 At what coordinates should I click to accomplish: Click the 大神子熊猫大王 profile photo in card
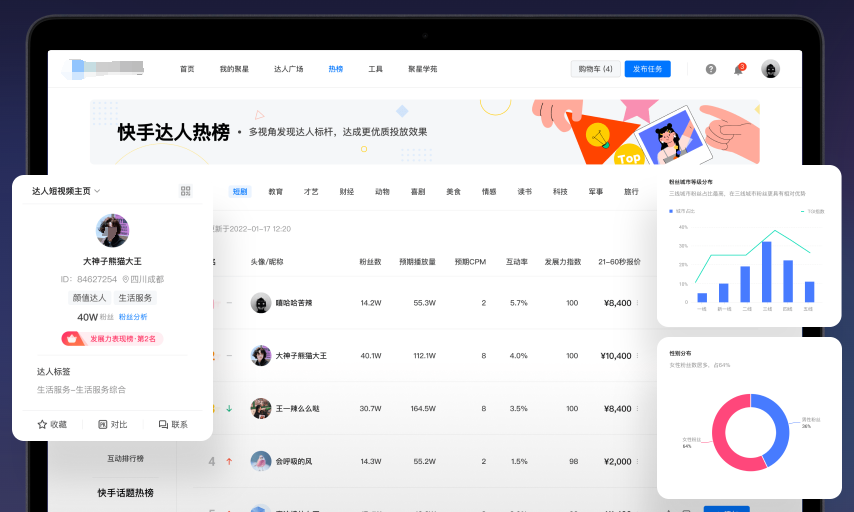(112, 230)
